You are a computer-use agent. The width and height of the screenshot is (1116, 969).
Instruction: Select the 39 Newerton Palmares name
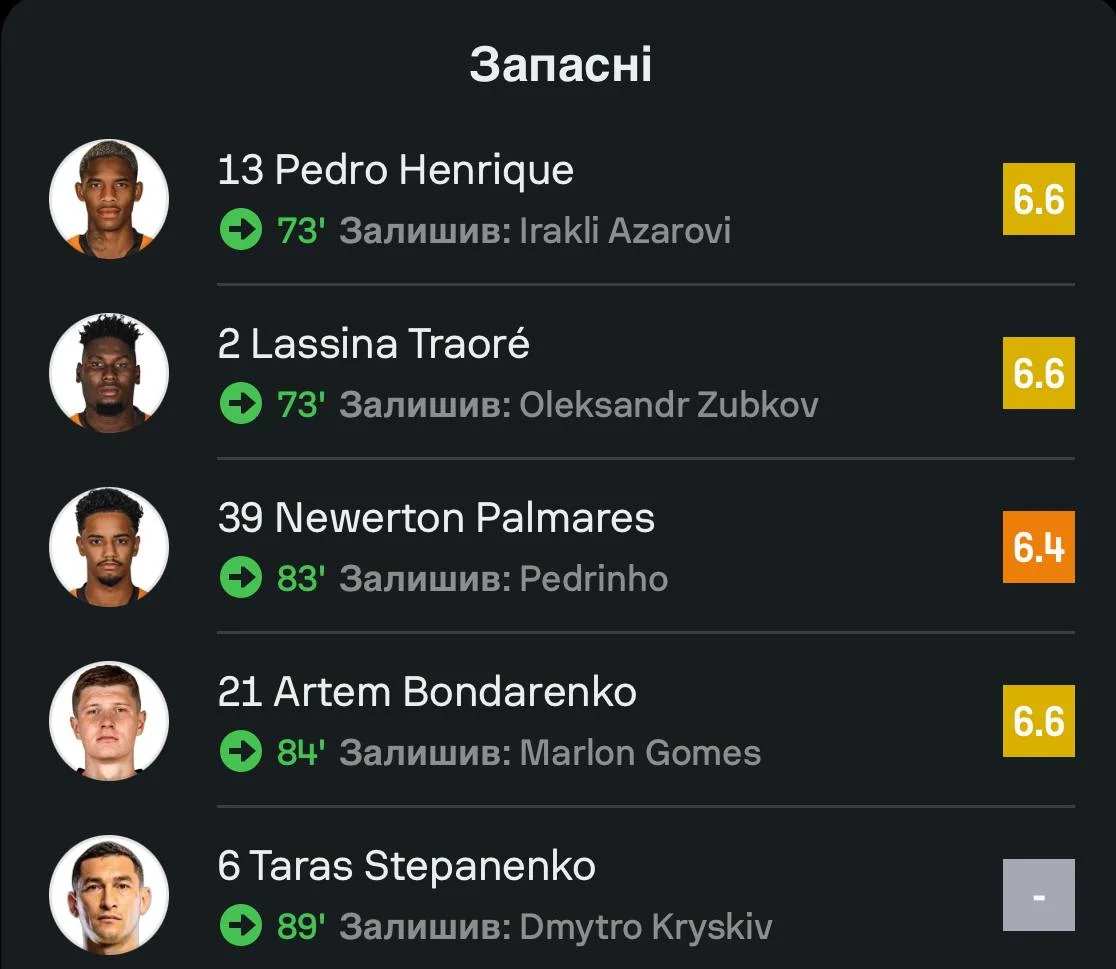(x=436, y=518)
